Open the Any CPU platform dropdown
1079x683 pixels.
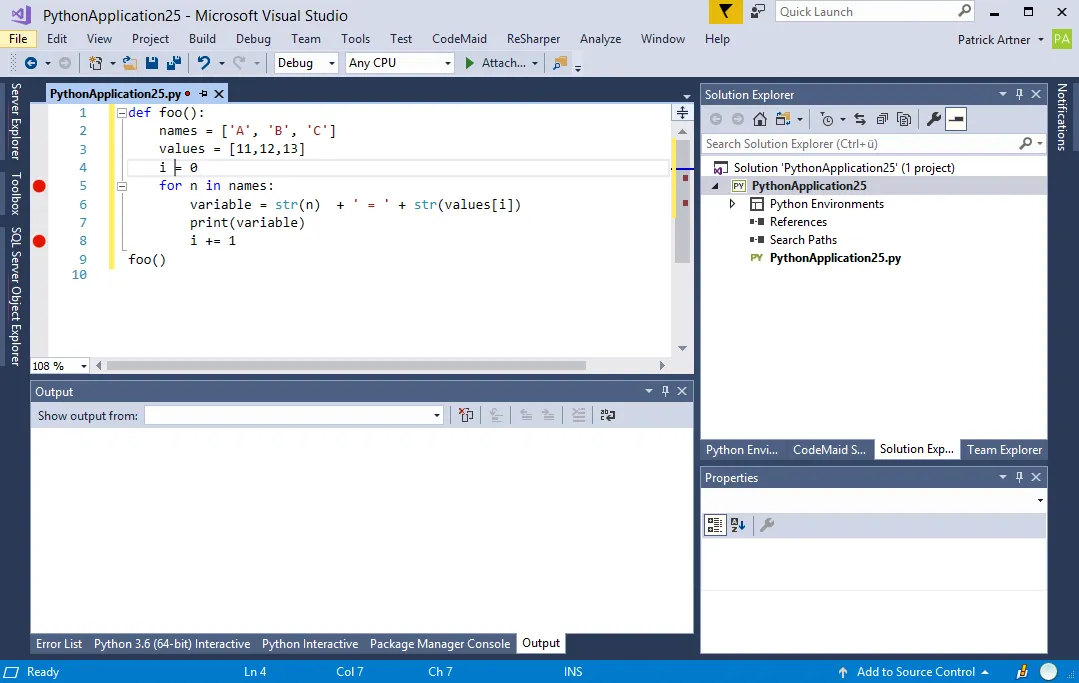447,63
